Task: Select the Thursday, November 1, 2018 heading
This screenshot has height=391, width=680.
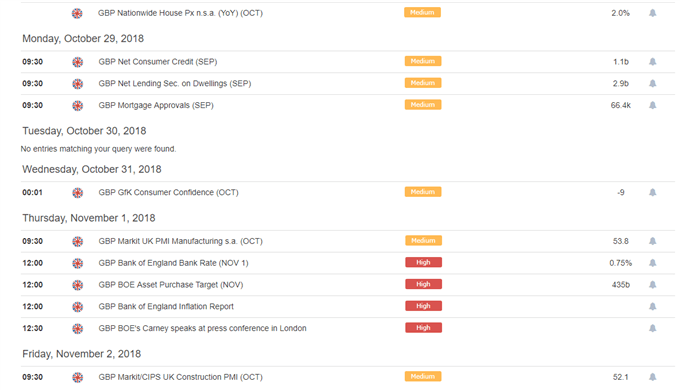Action: pos(89,218)
